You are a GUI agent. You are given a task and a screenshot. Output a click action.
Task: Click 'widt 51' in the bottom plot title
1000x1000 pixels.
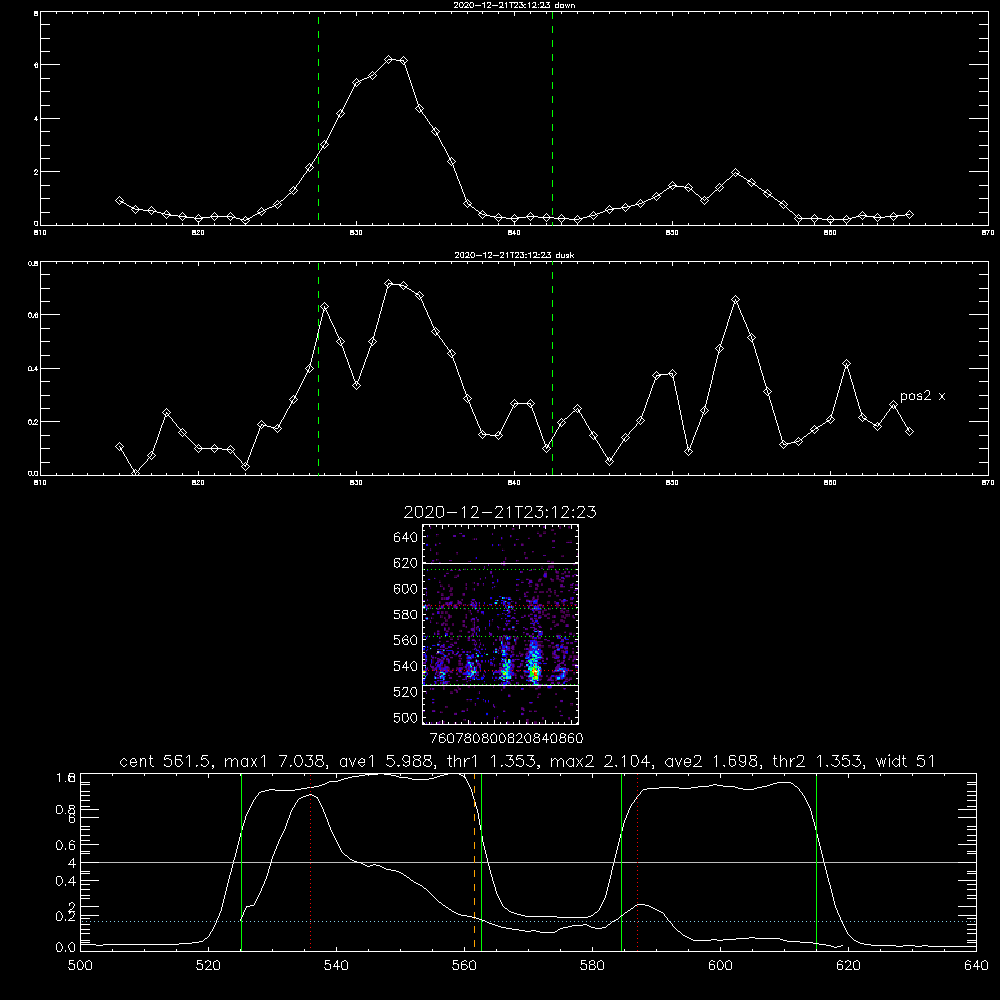tap(905, 761)
